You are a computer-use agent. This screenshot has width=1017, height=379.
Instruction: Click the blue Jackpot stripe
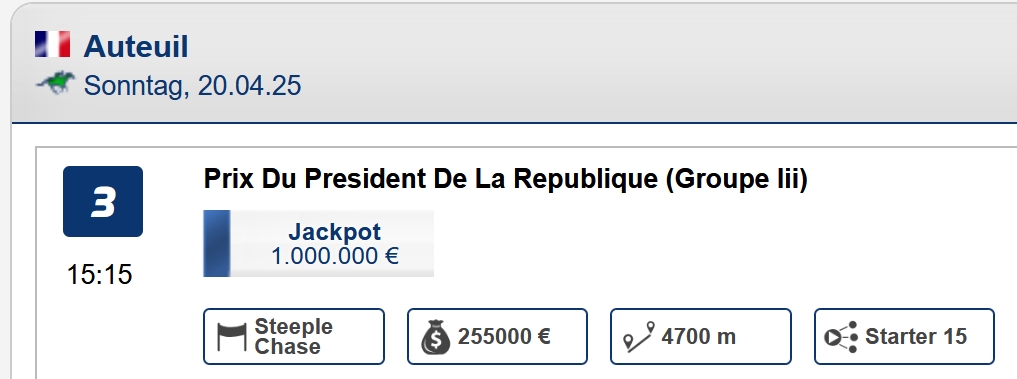217,243
